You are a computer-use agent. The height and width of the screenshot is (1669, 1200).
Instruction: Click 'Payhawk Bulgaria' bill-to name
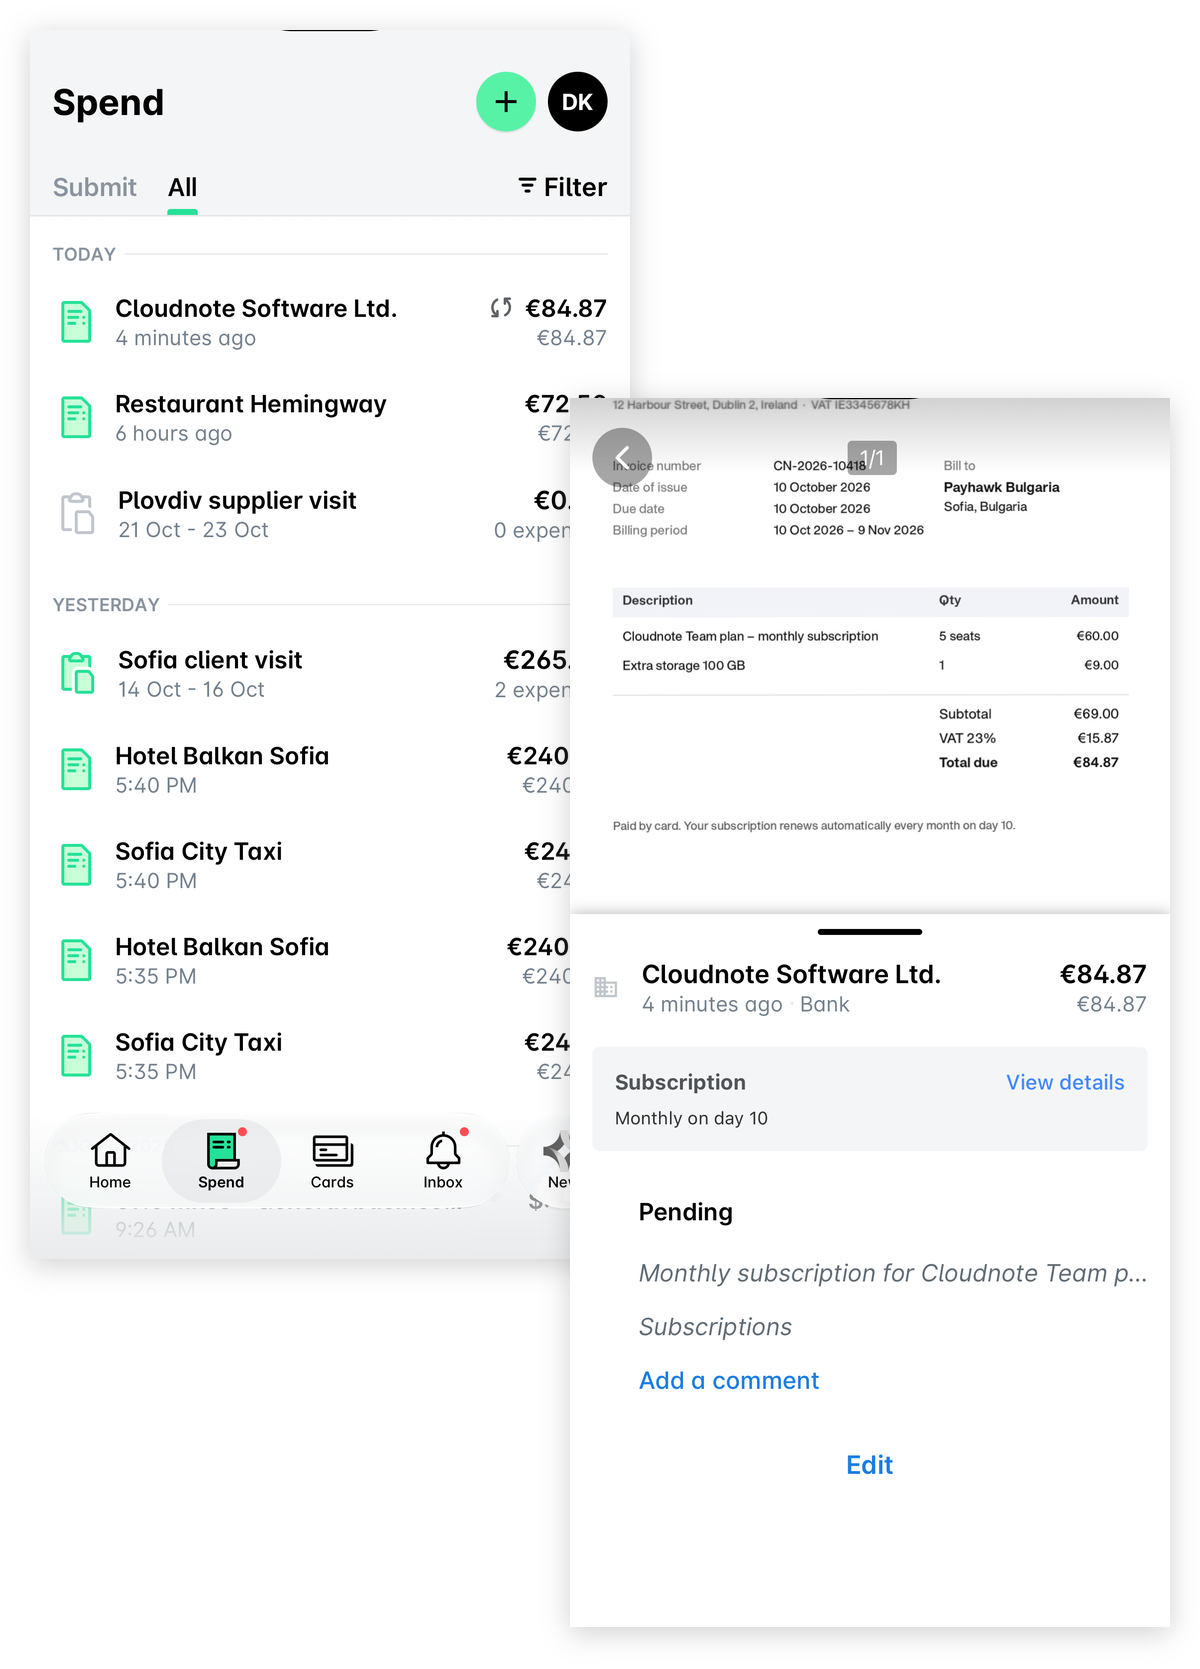point(1001,487)
